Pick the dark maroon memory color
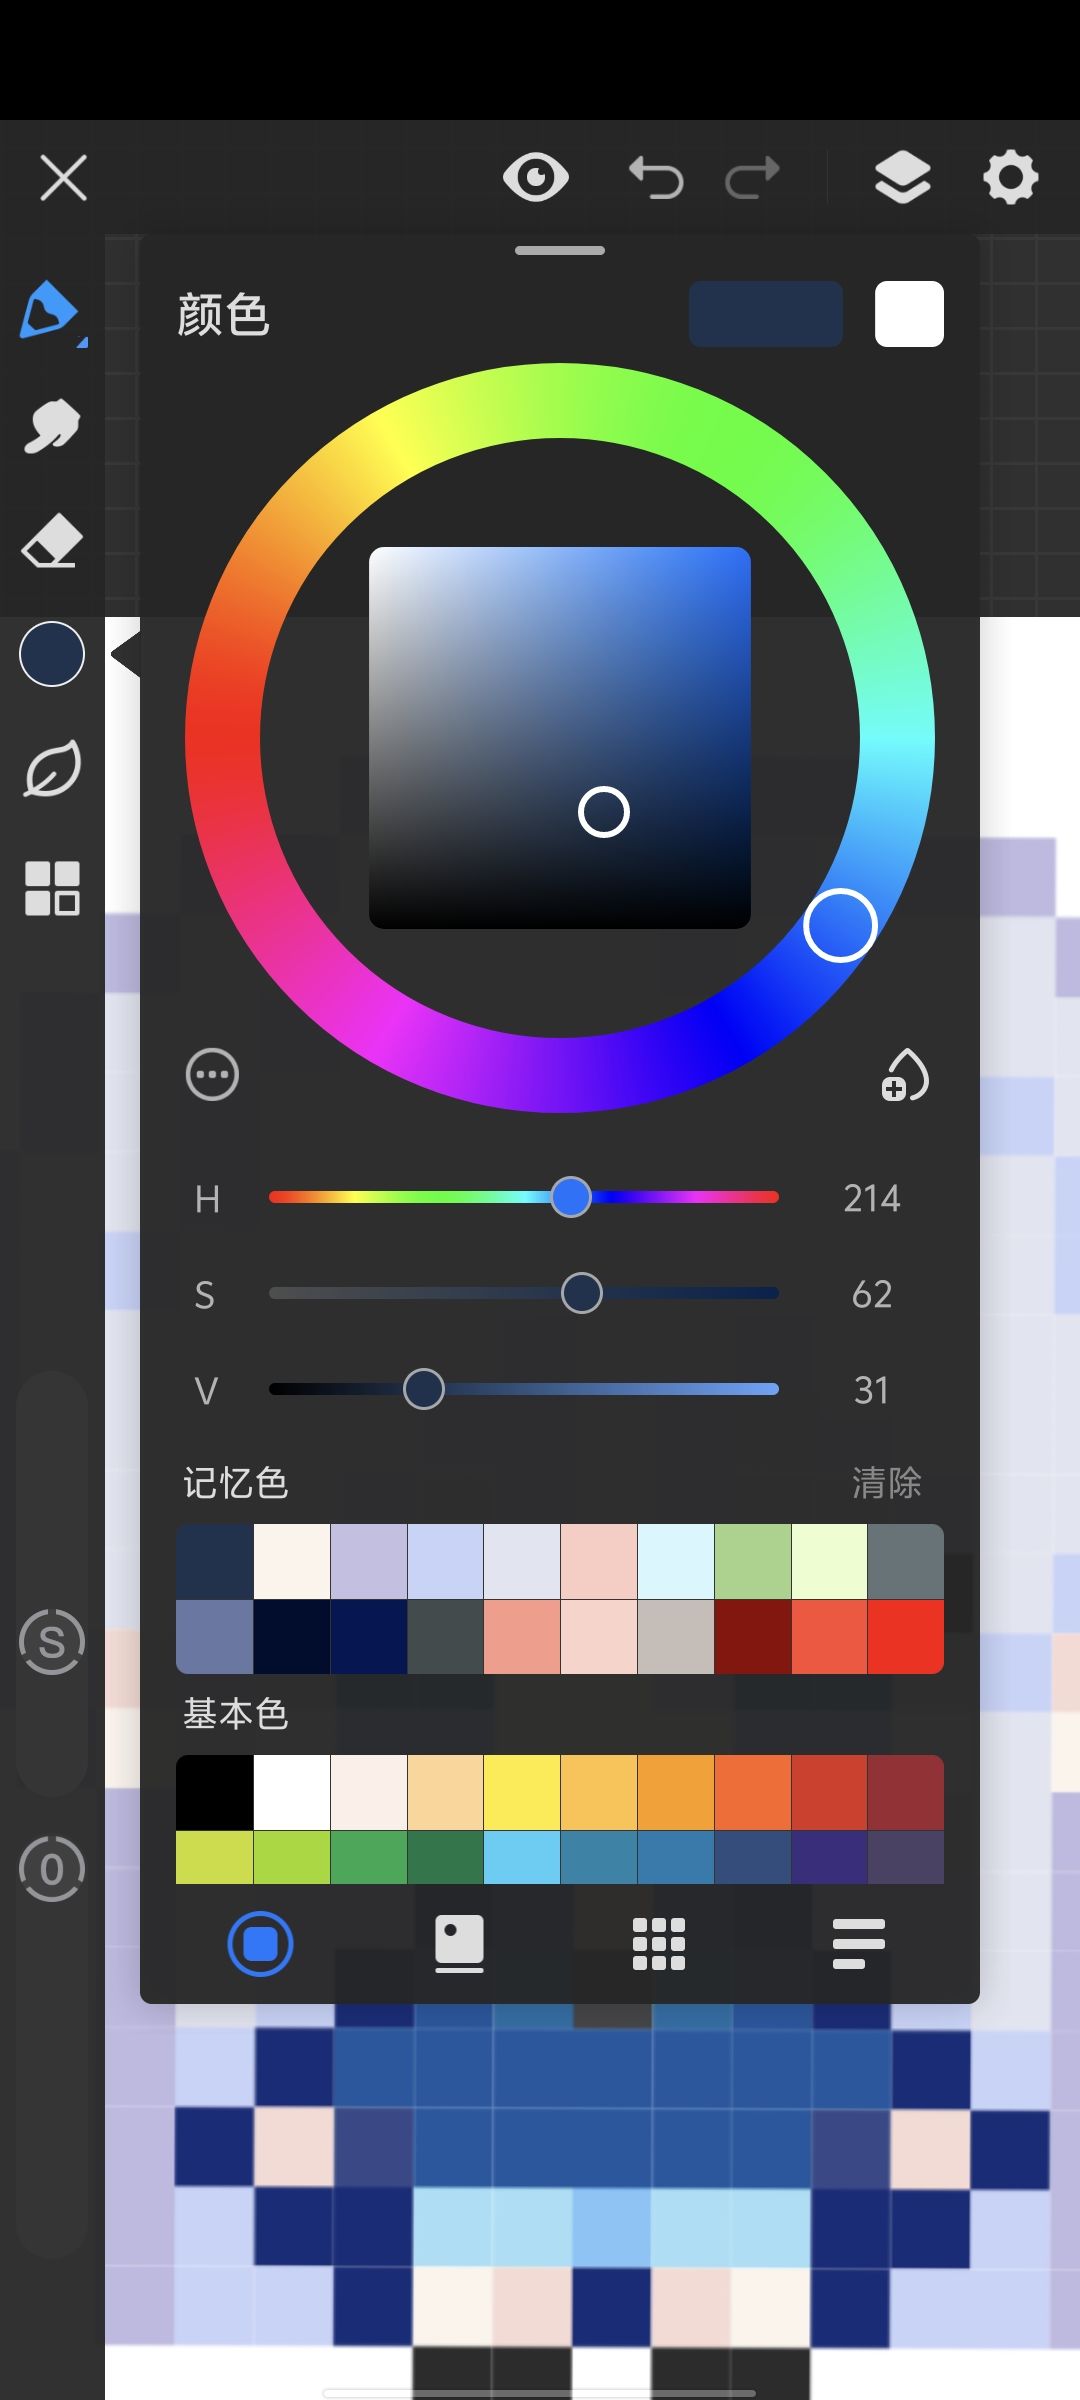Viewport: 1080px width, 2400px height. click(752, 1637)
